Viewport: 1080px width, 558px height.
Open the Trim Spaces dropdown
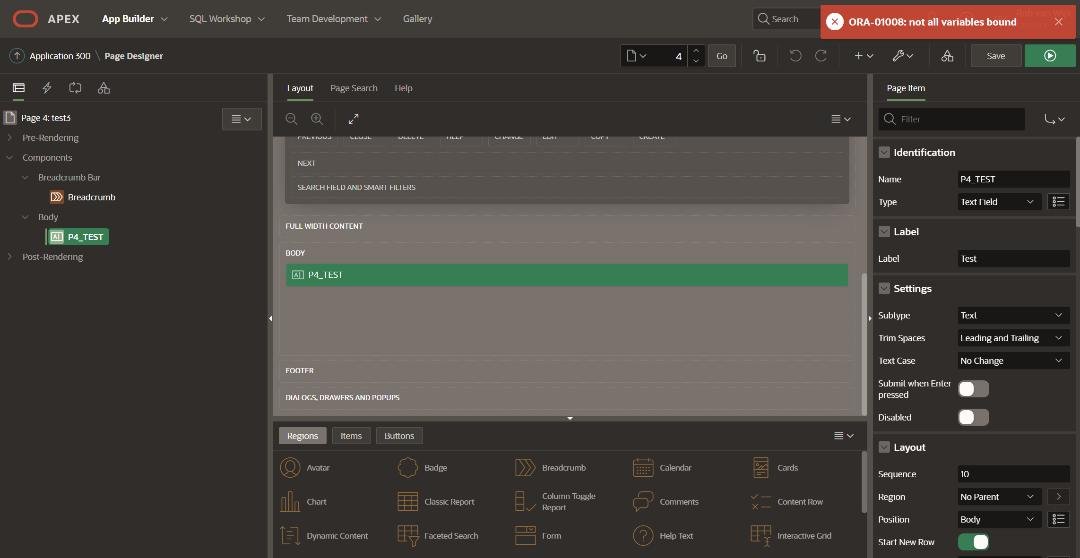pos(1013,338)
